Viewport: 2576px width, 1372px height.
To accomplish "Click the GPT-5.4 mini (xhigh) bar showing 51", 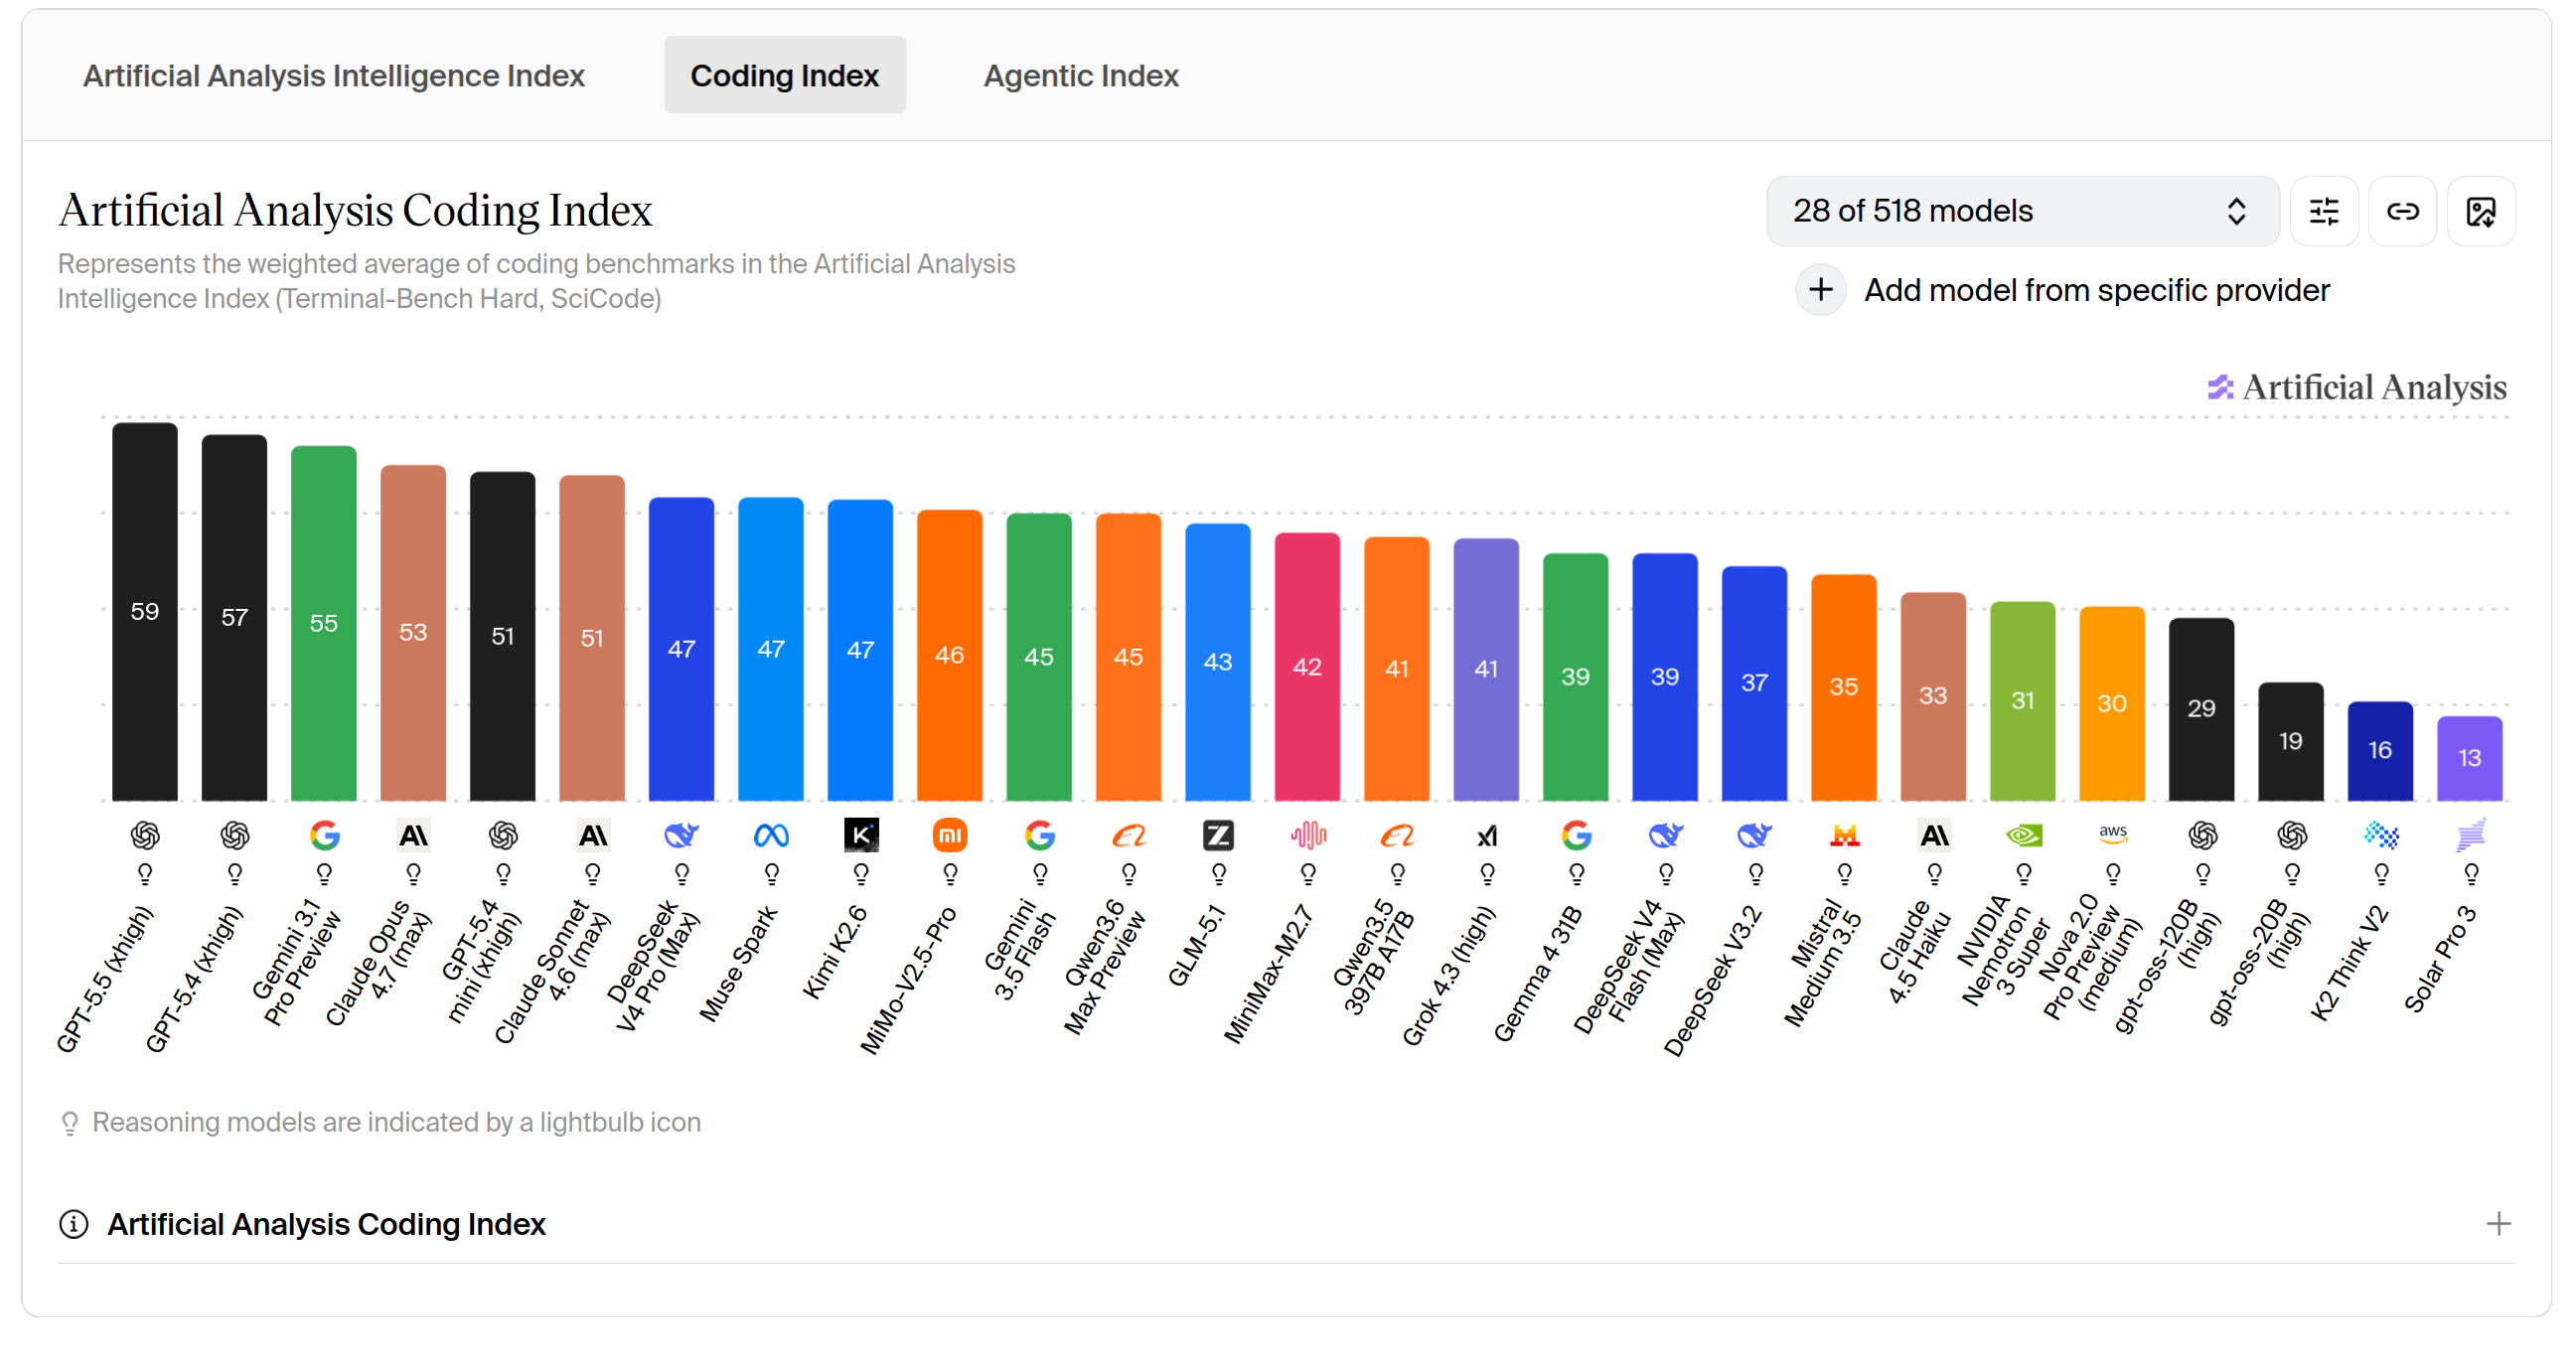I will point(503,637).
